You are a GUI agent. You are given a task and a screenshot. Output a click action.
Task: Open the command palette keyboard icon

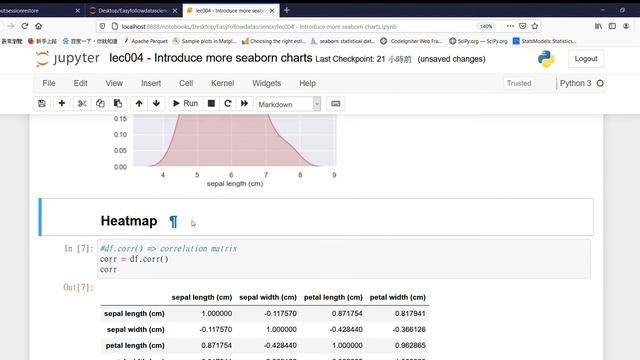tap(336, 104)
